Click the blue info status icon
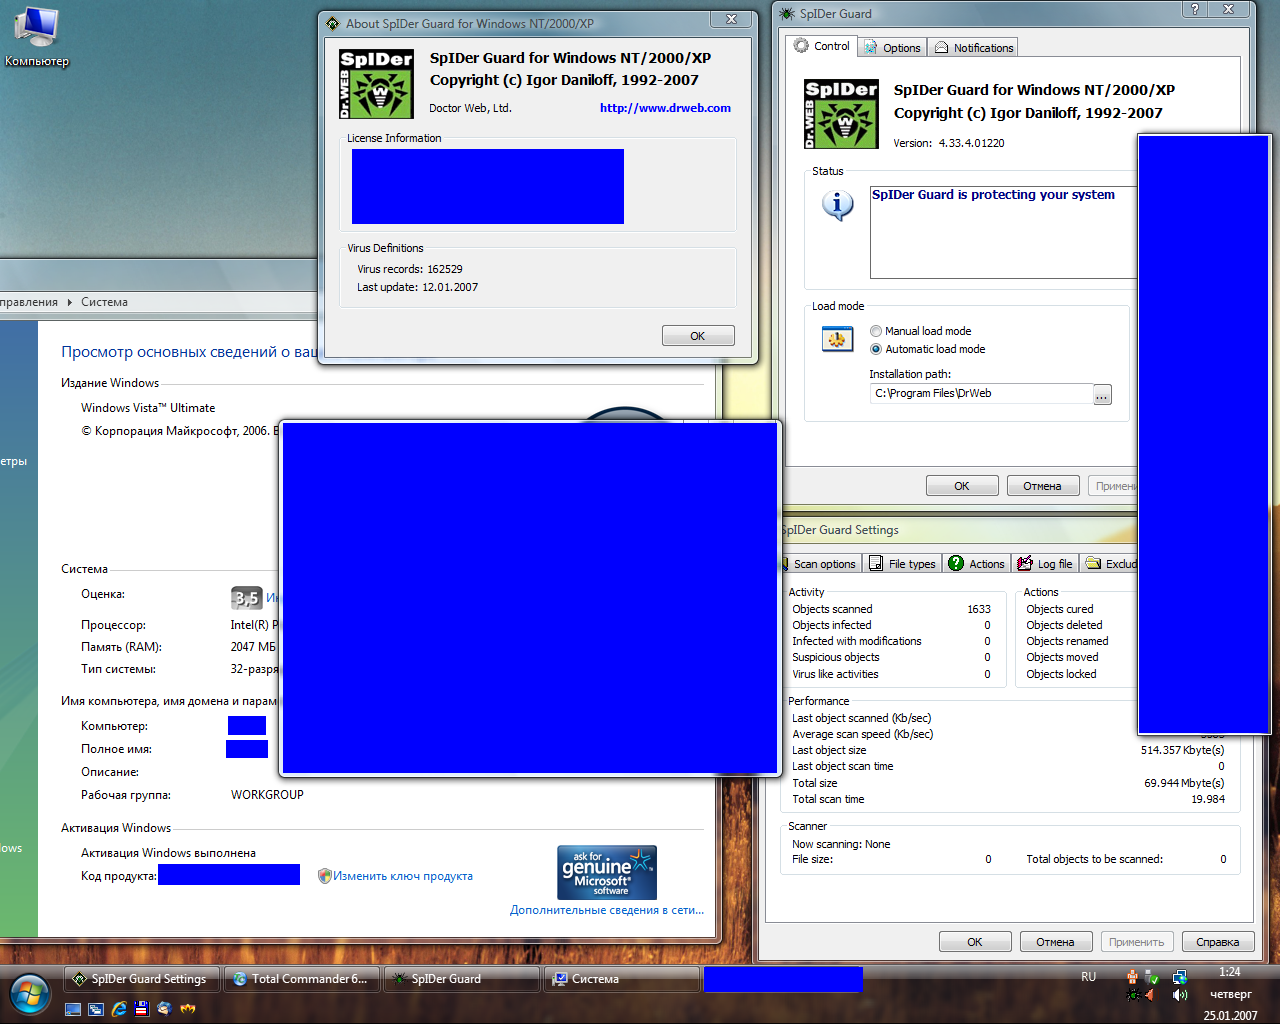Screen dimensions: 1280x1024 838,205
